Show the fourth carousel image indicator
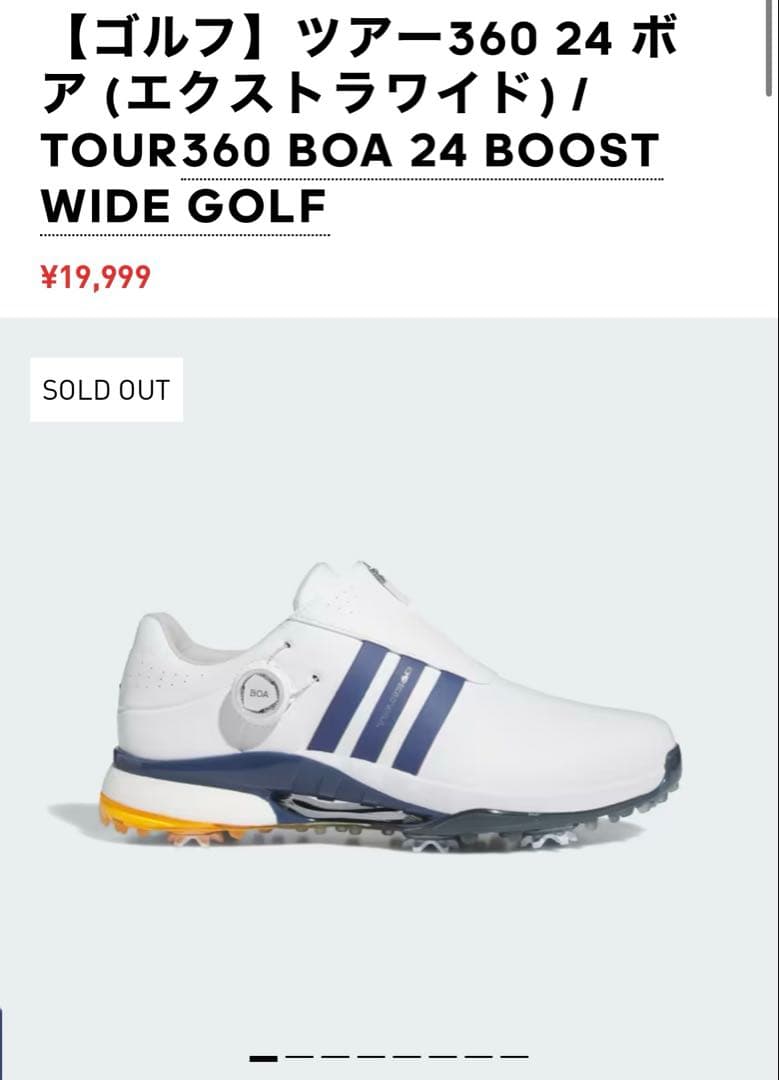 click(371, 1057)
